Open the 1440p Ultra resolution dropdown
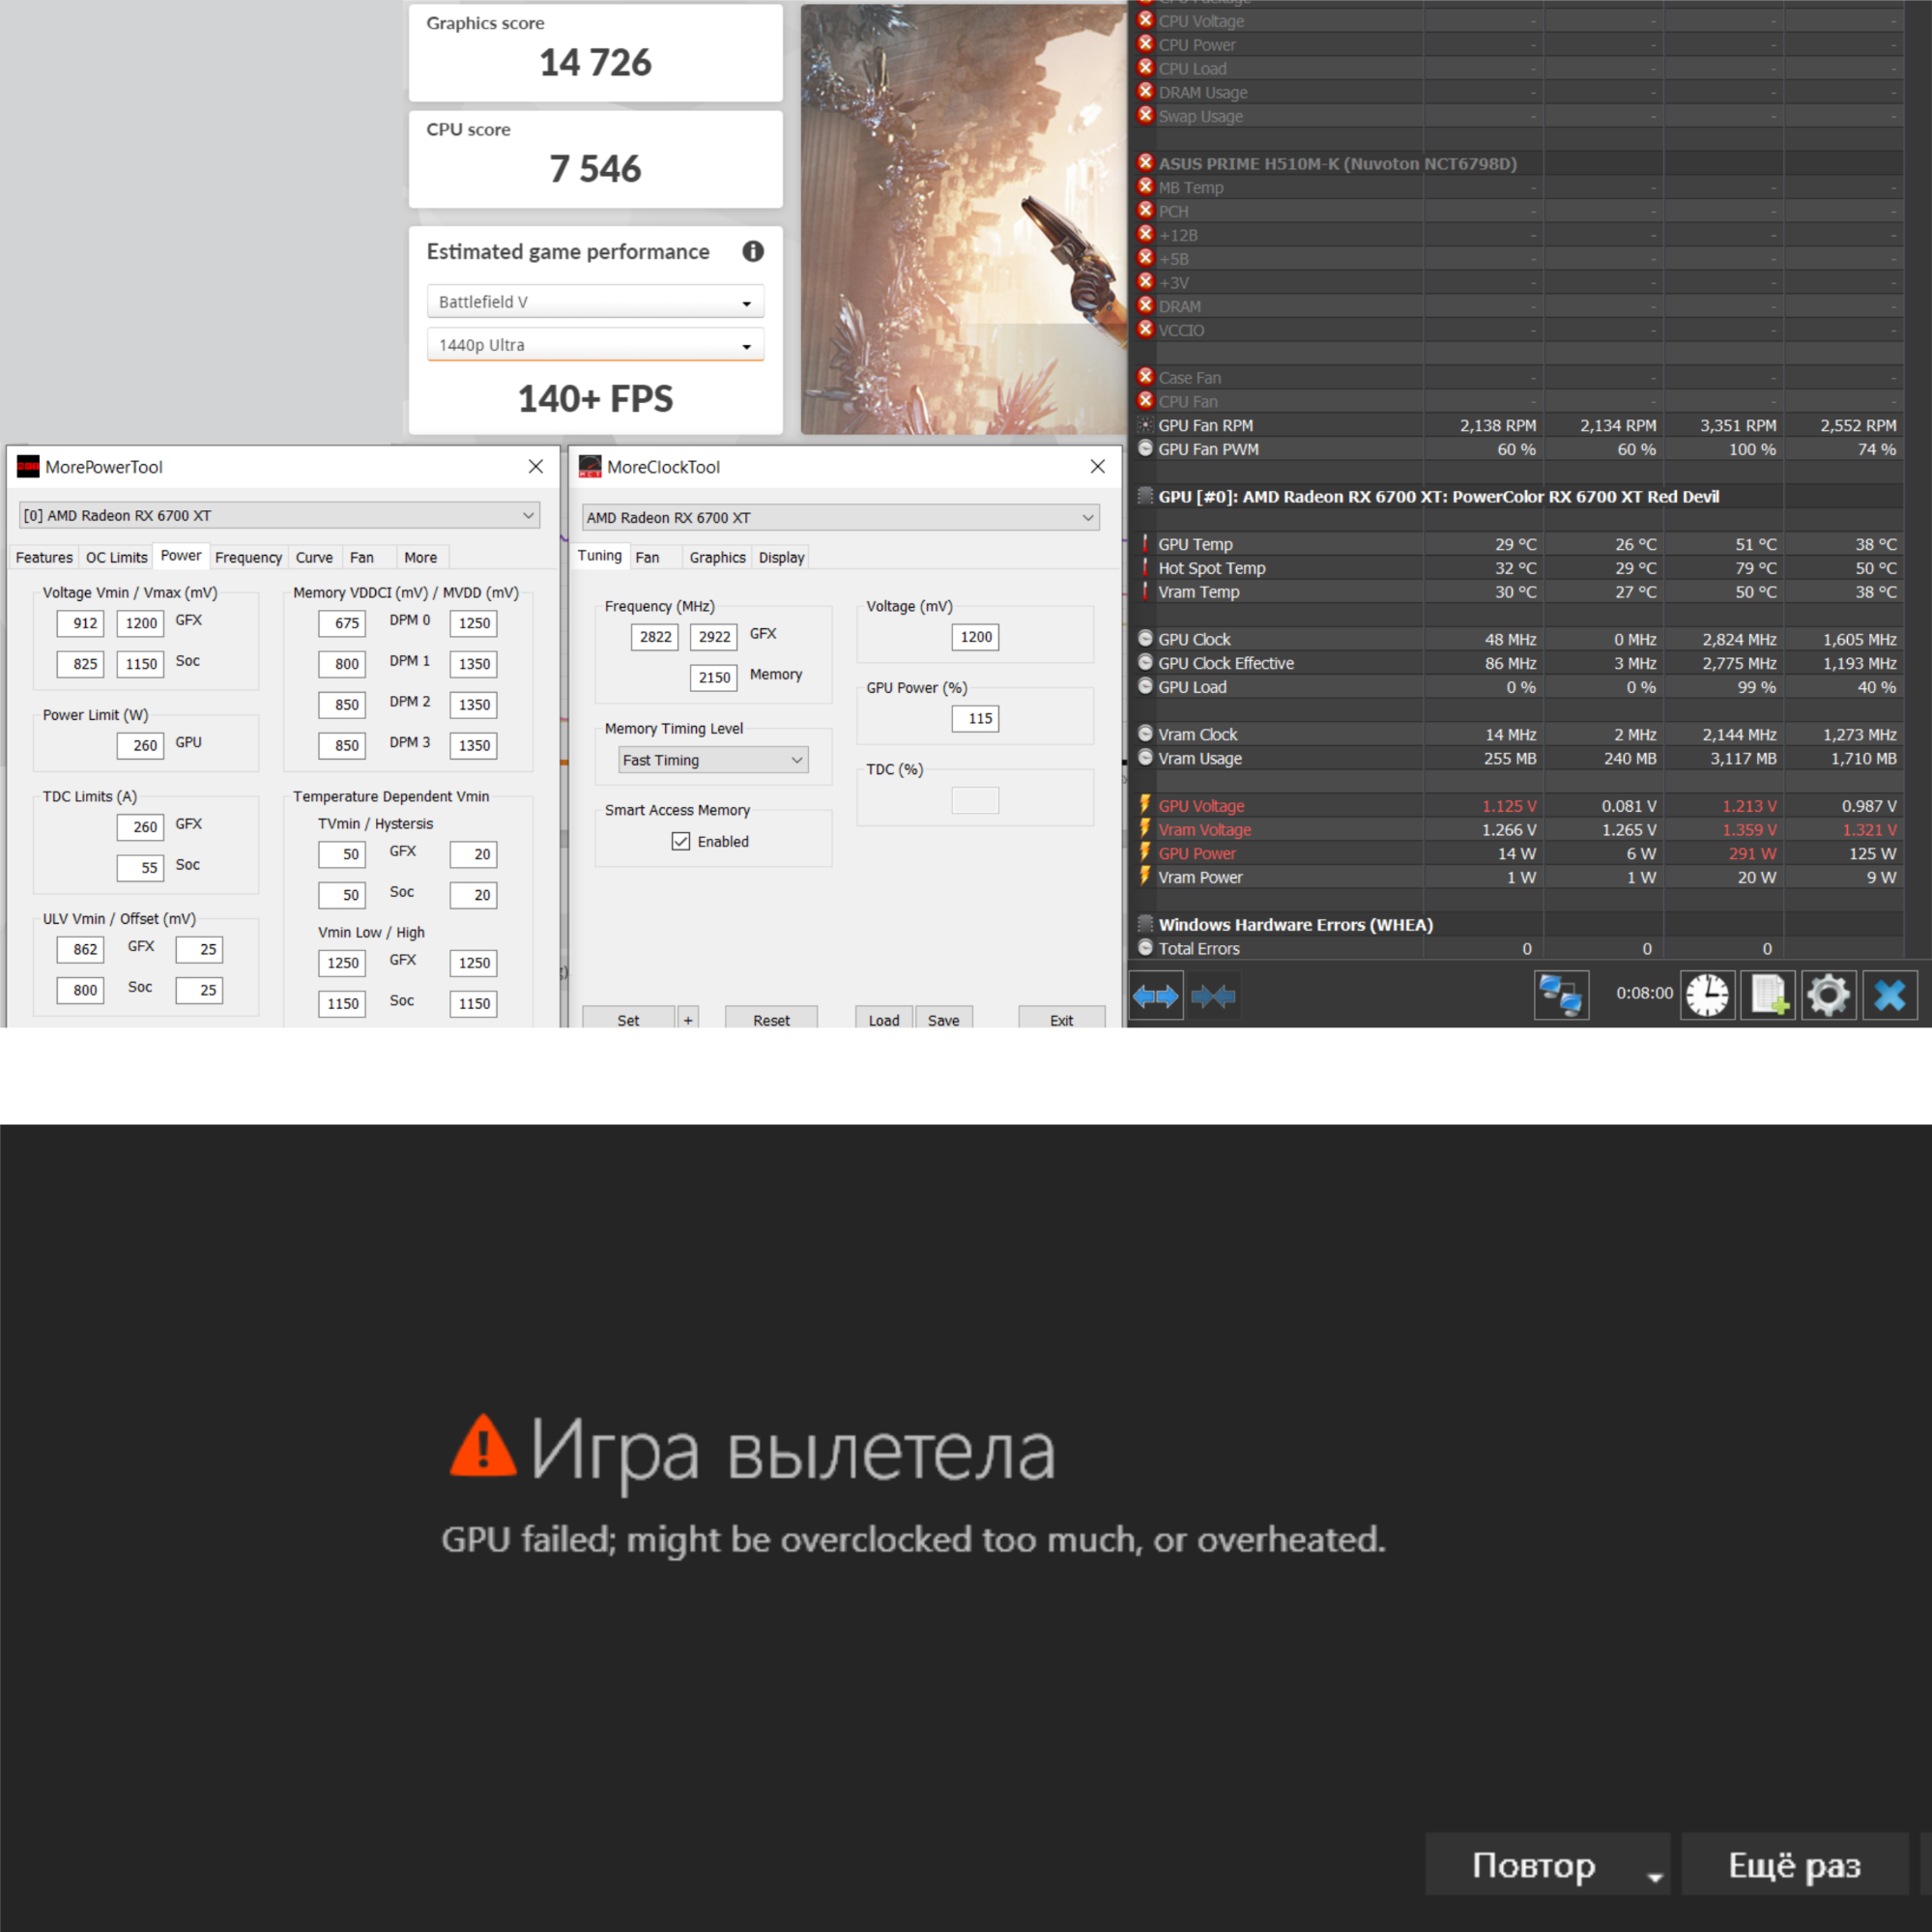Viewport: 1932px width, 1932px height. [595, 345]
